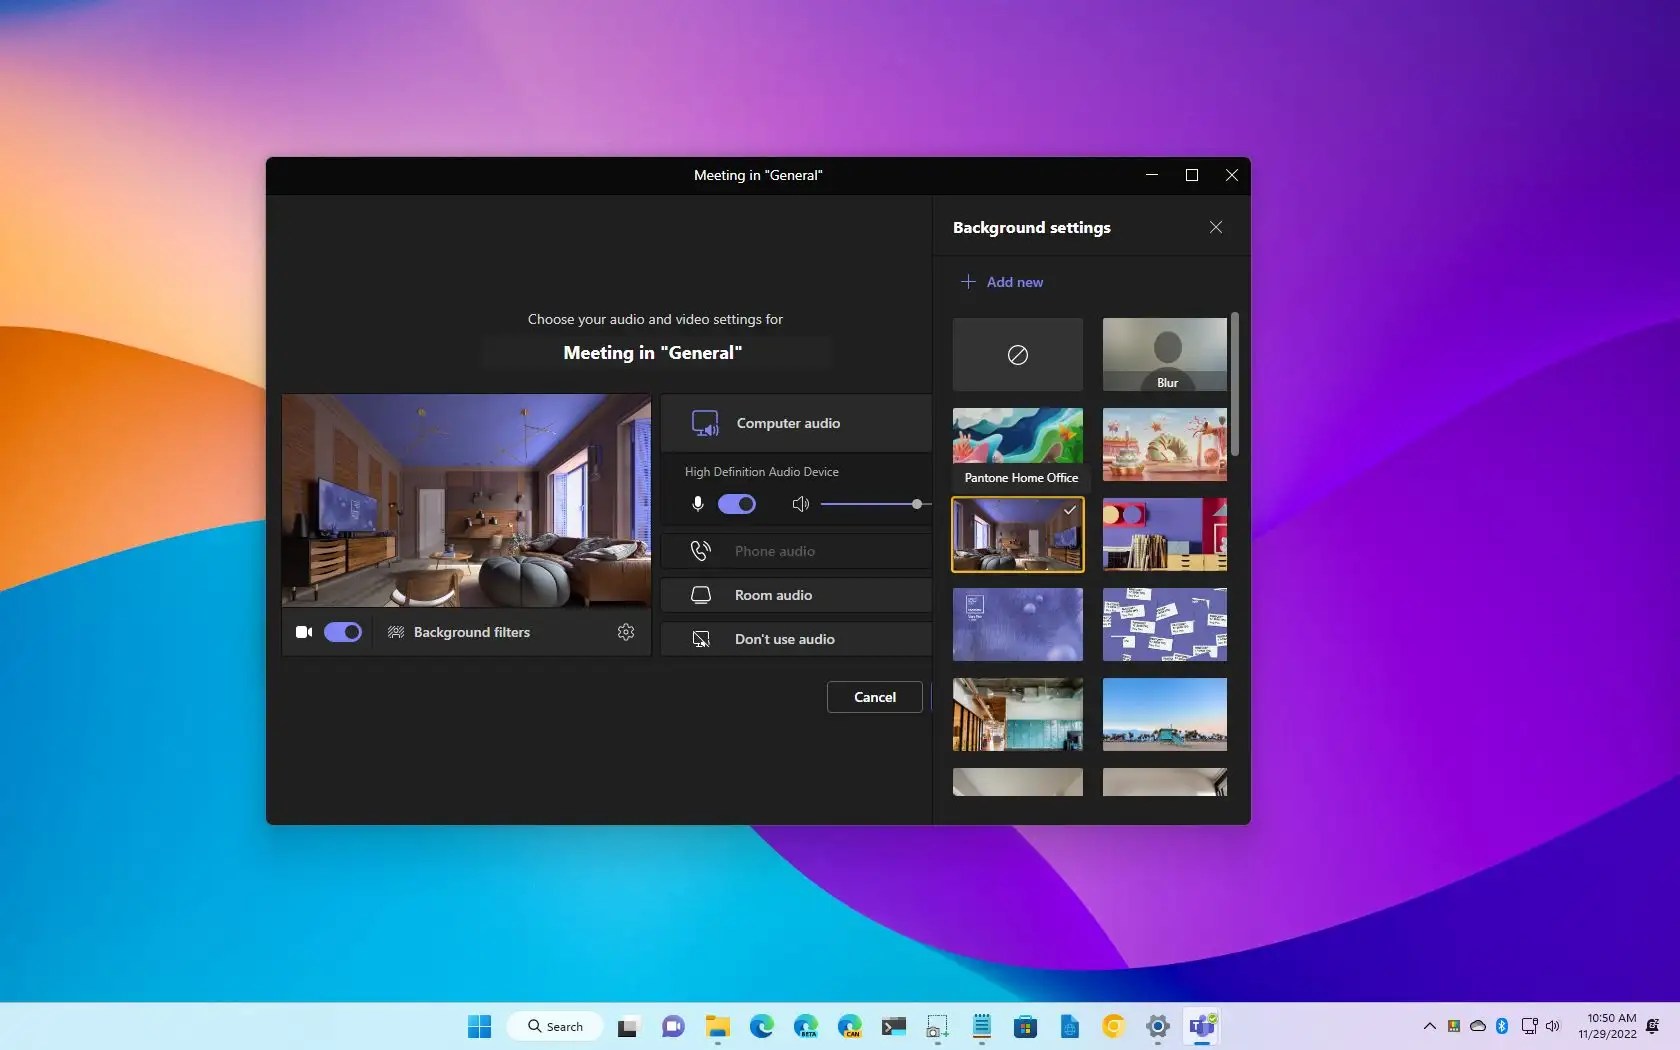Mute the microphone toggle switch

736,504
